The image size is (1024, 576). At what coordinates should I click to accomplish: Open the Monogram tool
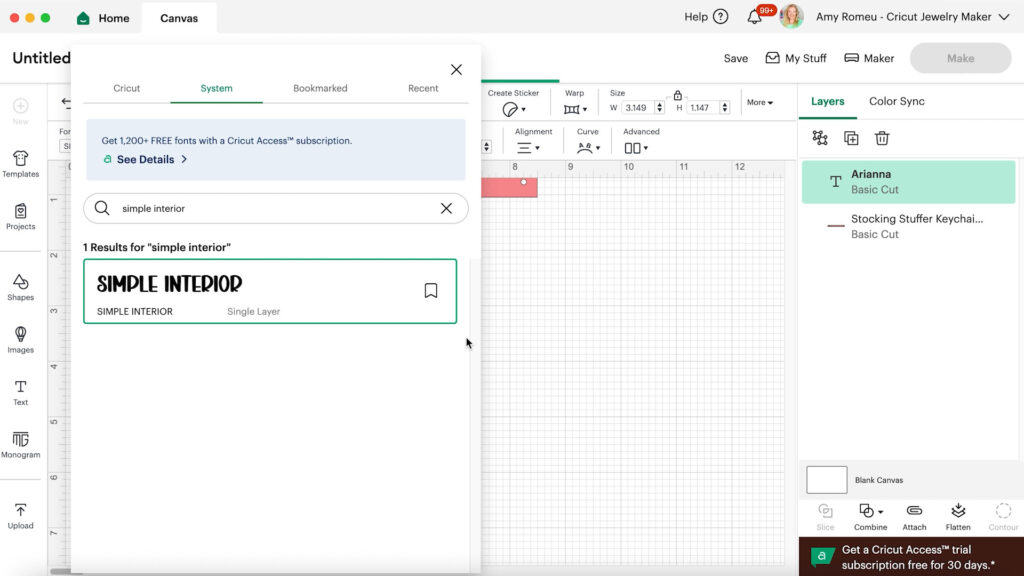click(x=20, y=445)
